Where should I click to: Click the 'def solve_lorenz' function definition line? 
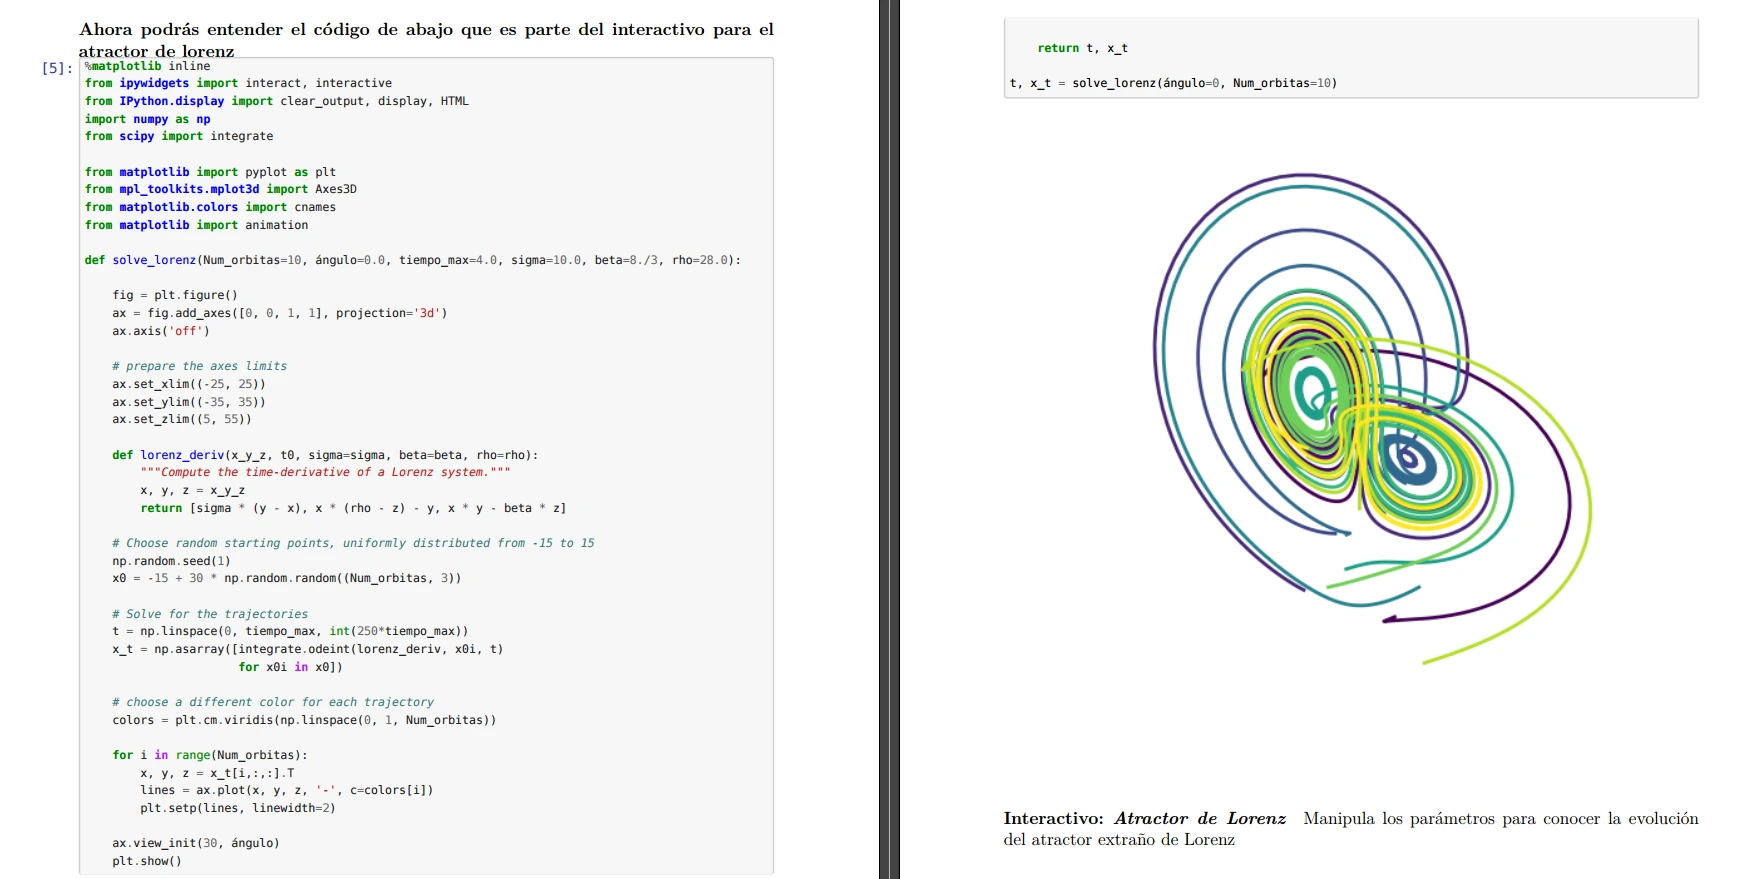pyautogui.click(x=412, y=260)
